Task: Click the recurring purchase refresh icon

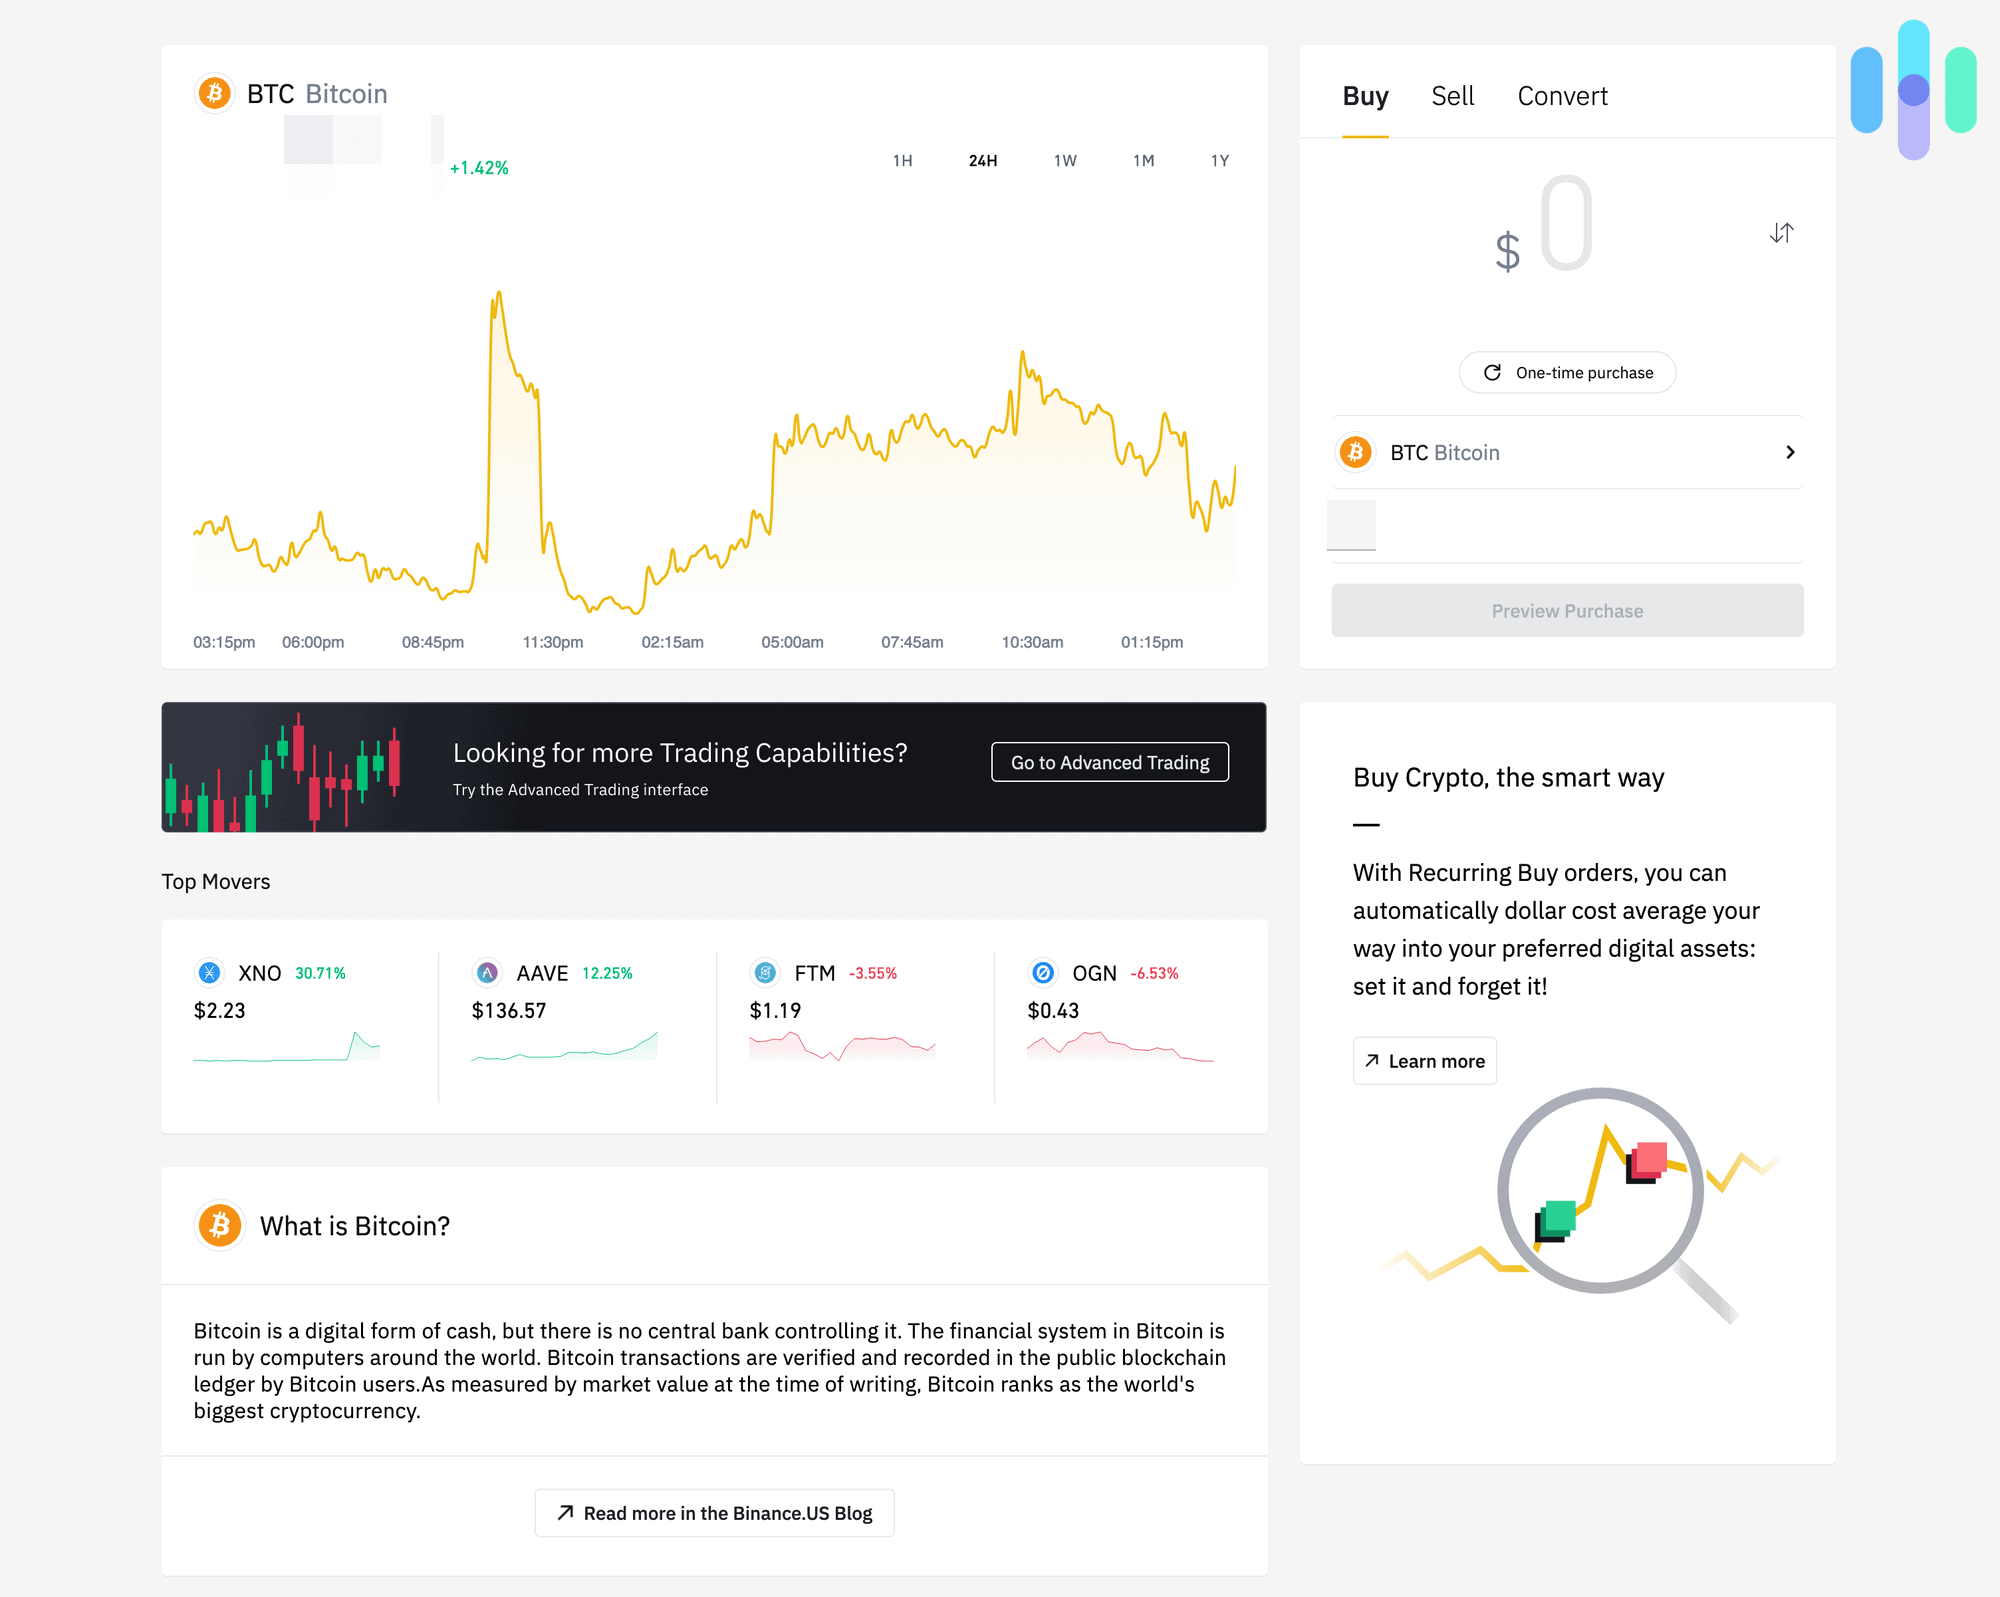Action: pyautogui.click(x=1491, y=372)
